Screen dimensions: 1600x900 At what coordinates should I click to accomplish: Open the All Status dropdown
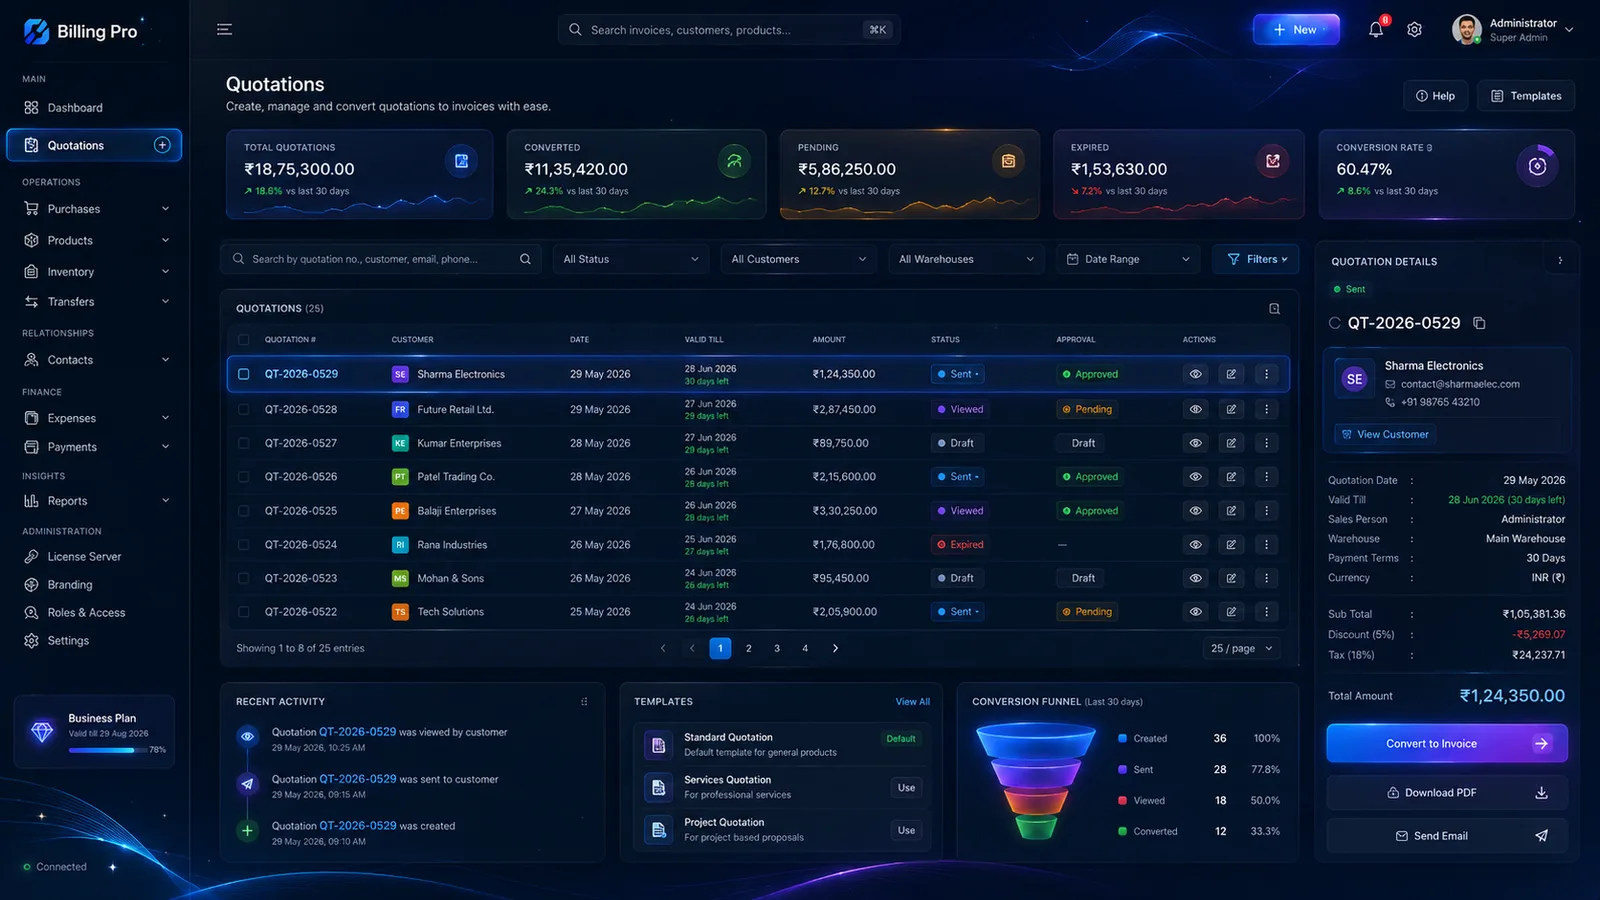[x=631, y=259]
